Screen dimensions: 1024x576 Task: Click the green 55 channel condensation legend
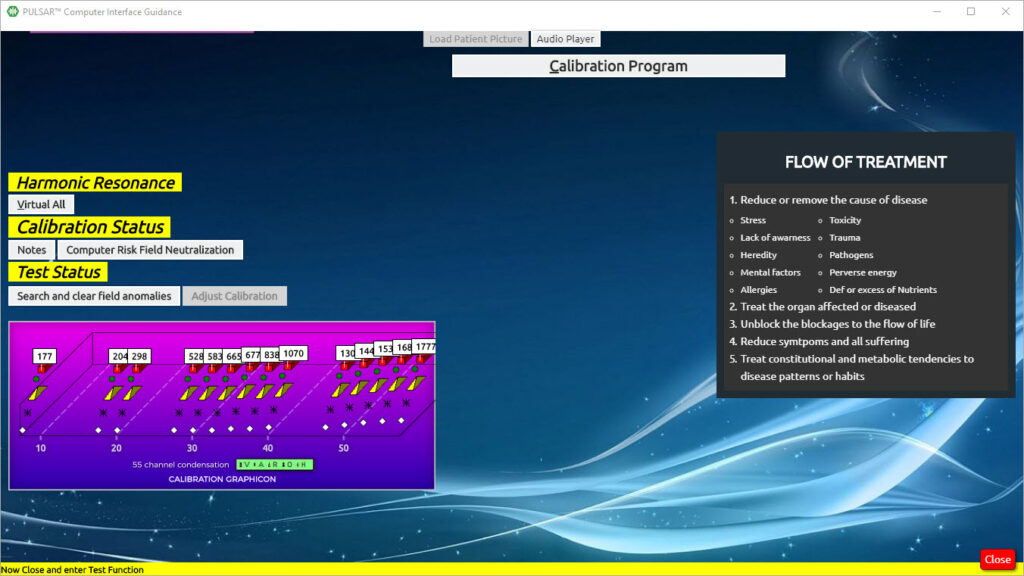click(x=275, y=465)
